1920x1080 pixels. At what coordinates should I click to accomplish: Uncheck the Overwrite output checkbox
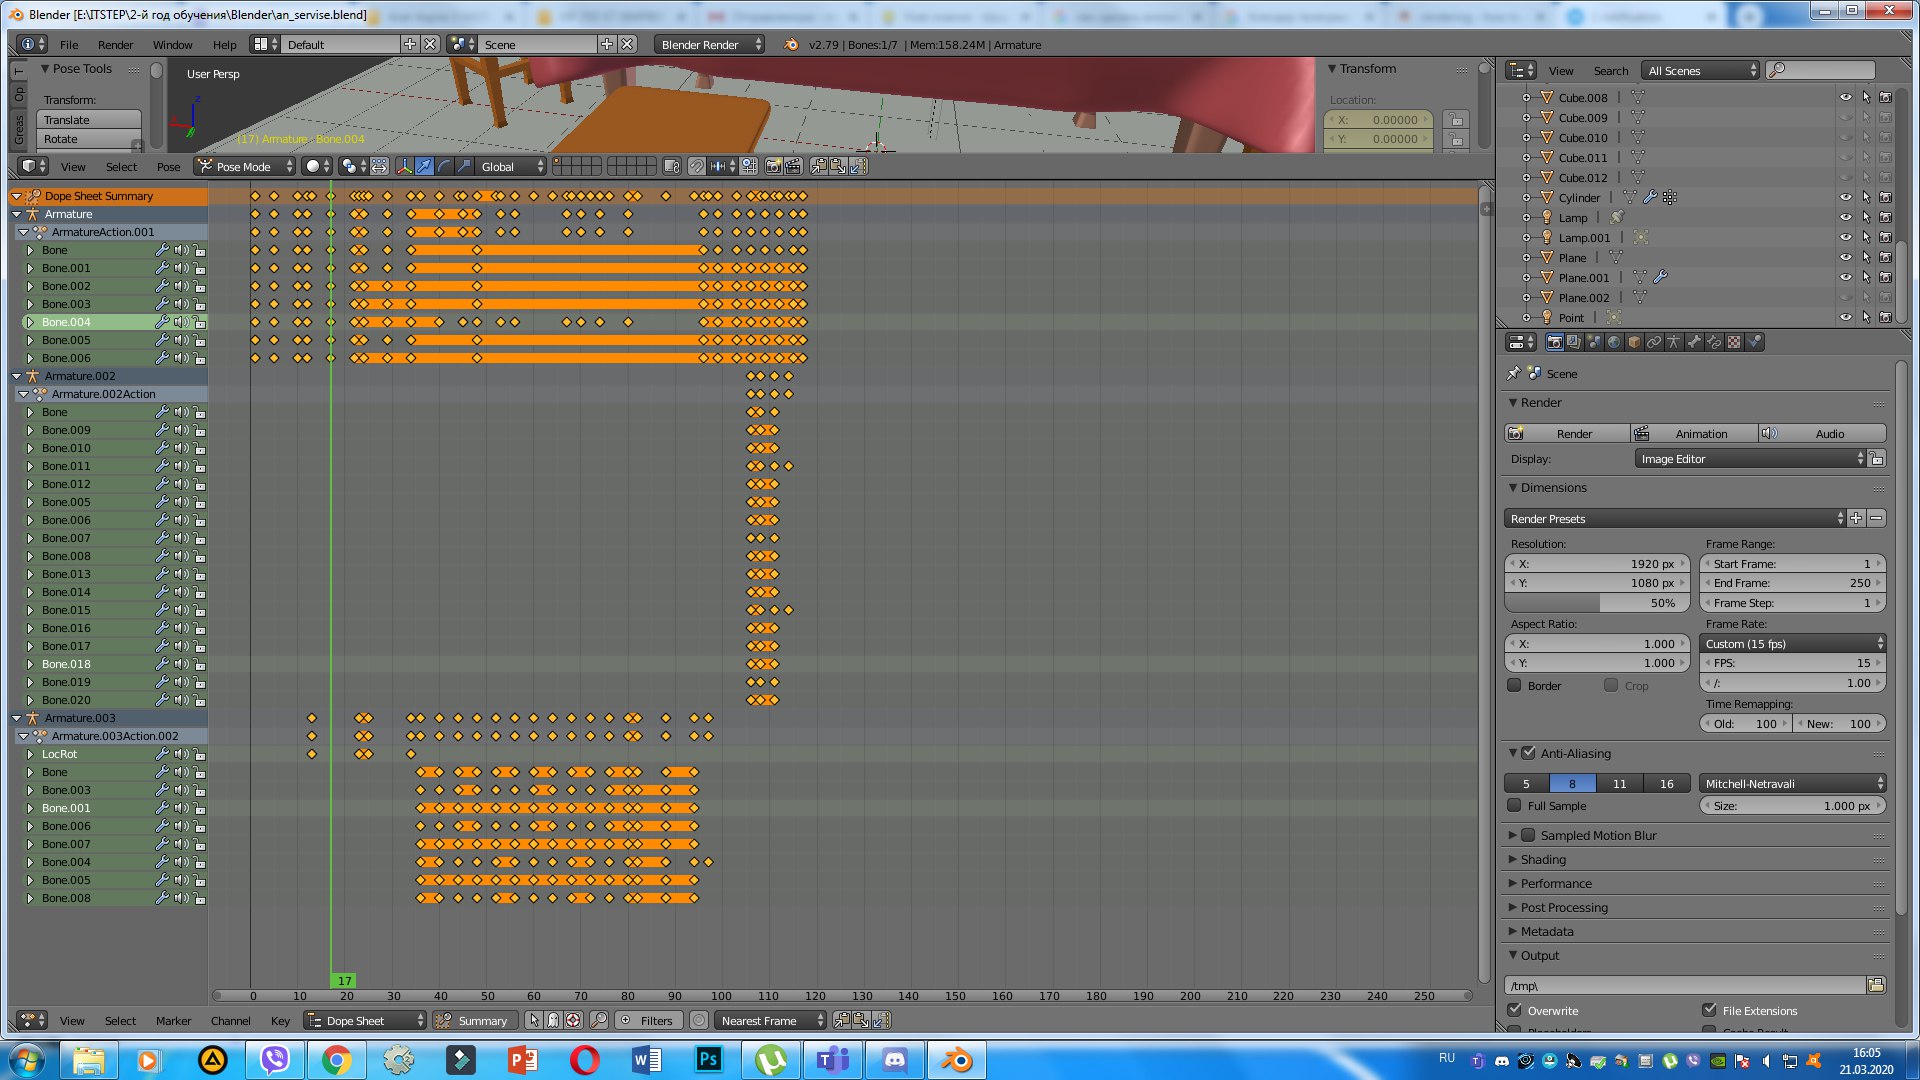point(1514,1010)
